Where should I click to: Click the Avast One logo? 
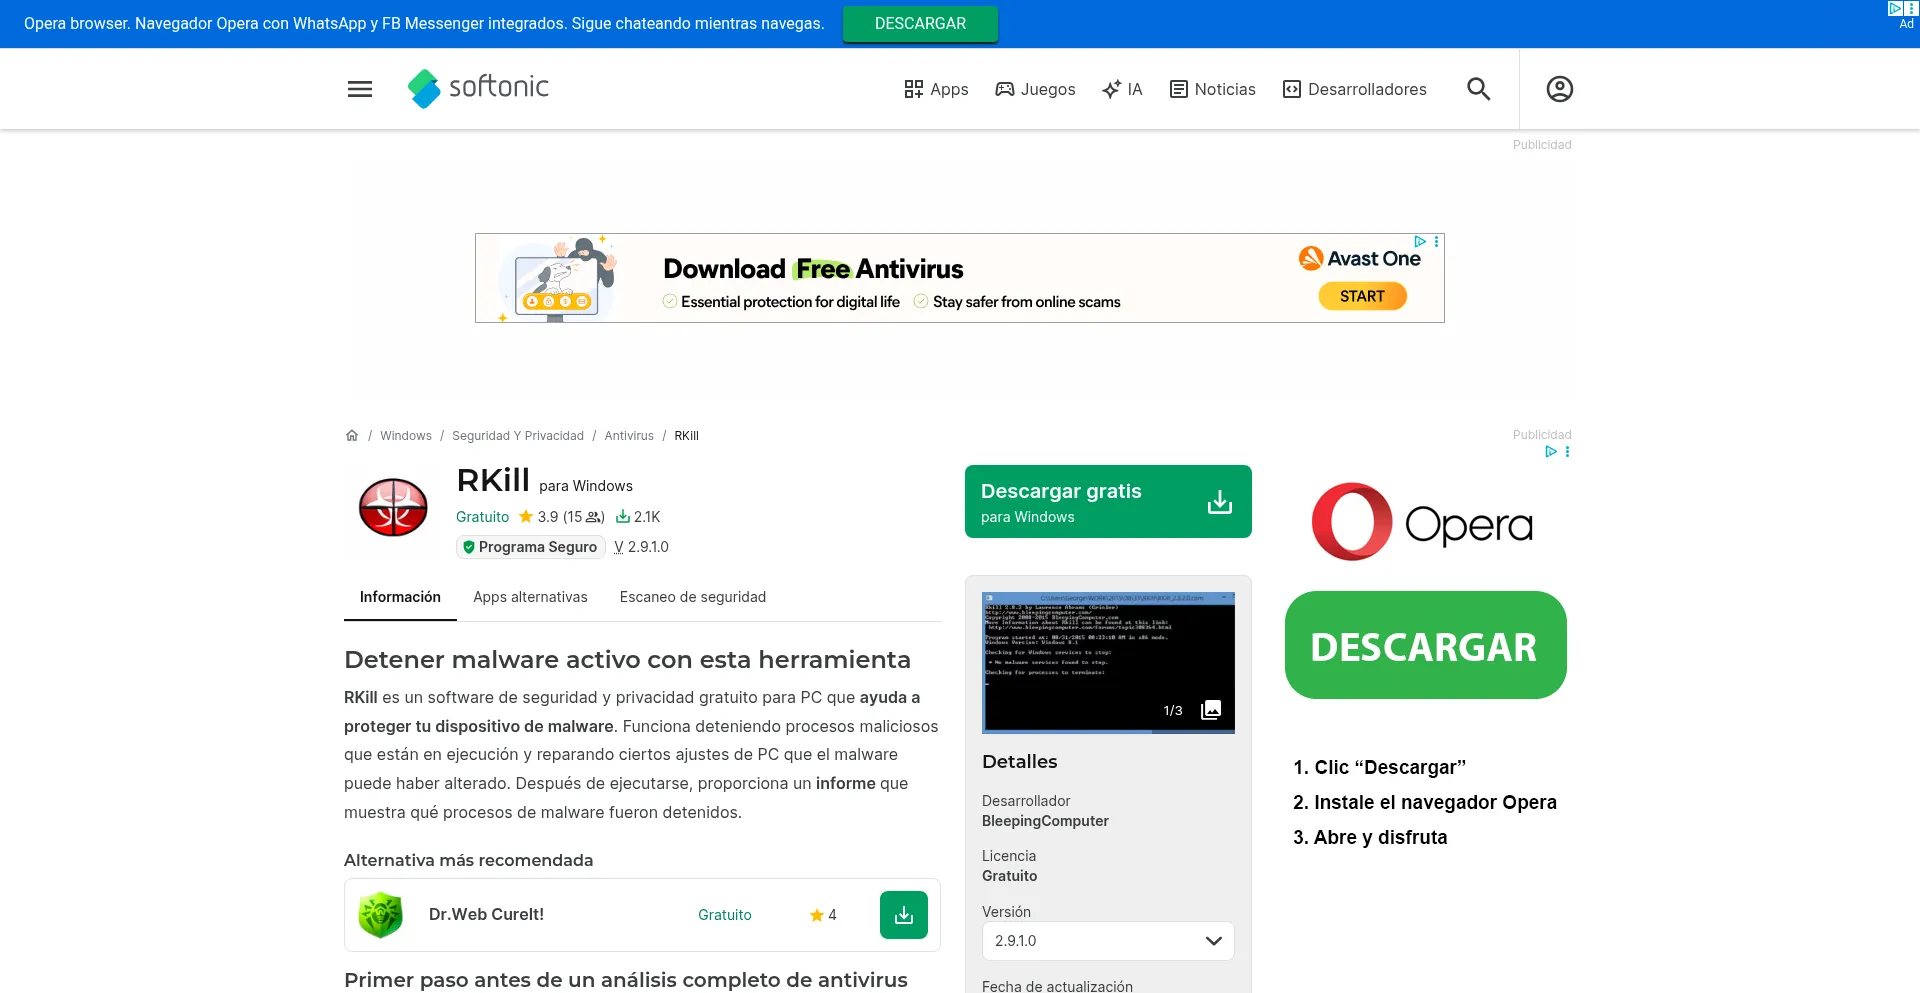(1360, 259)
